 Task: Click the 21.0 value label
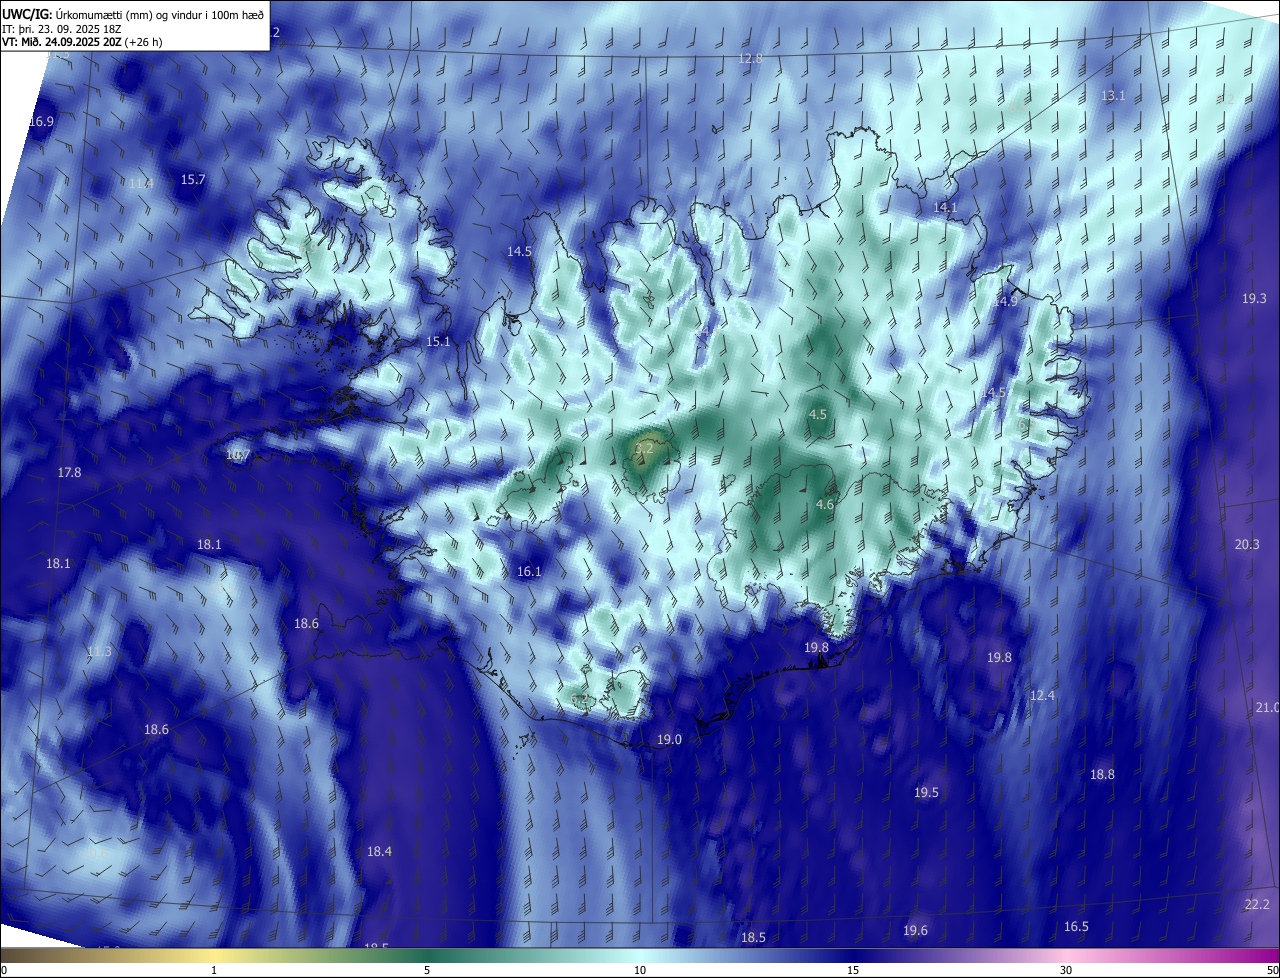pos(1266,707)
